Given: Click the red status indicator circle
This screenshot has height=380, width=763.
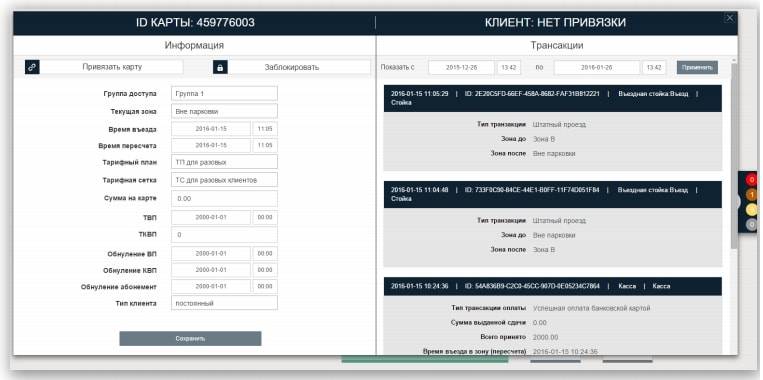Looking at the screenshot, I should tap(751, 180).
